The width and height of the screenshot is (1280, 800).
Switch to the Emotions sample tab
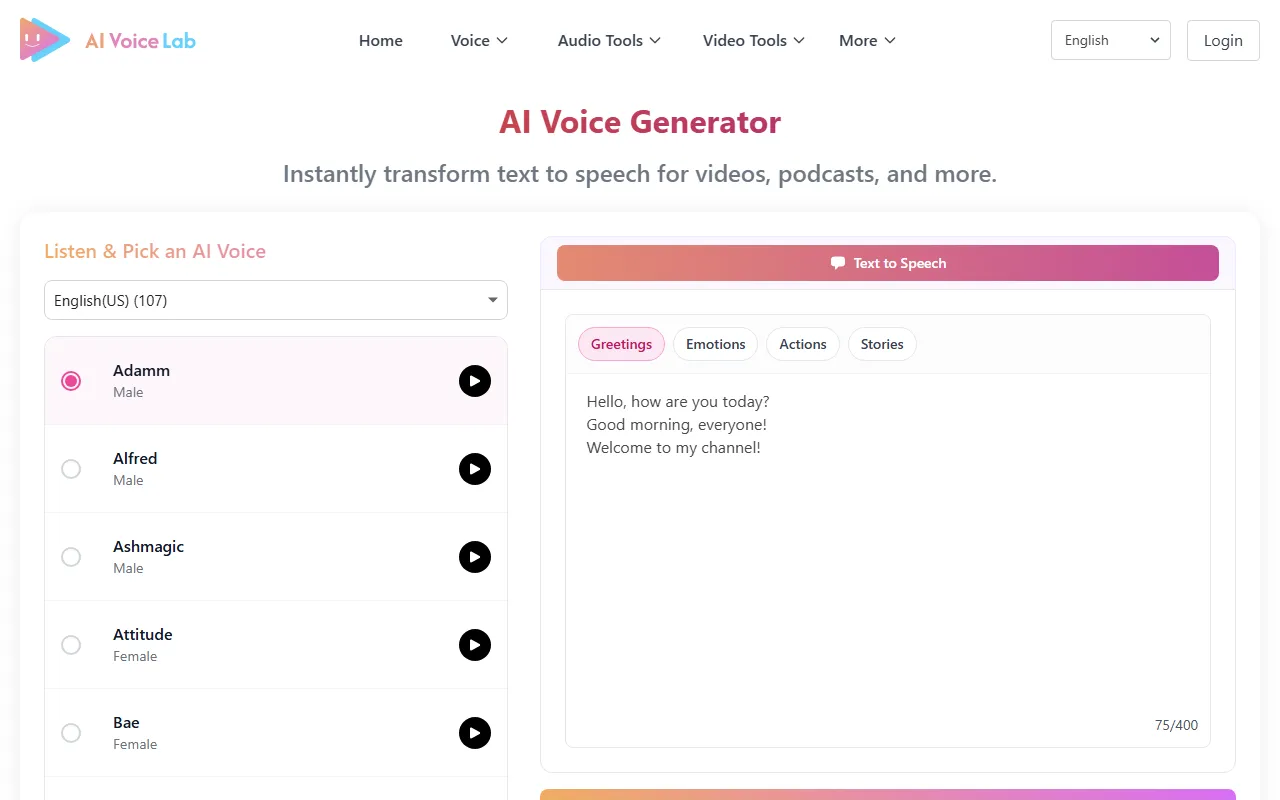pyautogui.click(x=715, y=344)
